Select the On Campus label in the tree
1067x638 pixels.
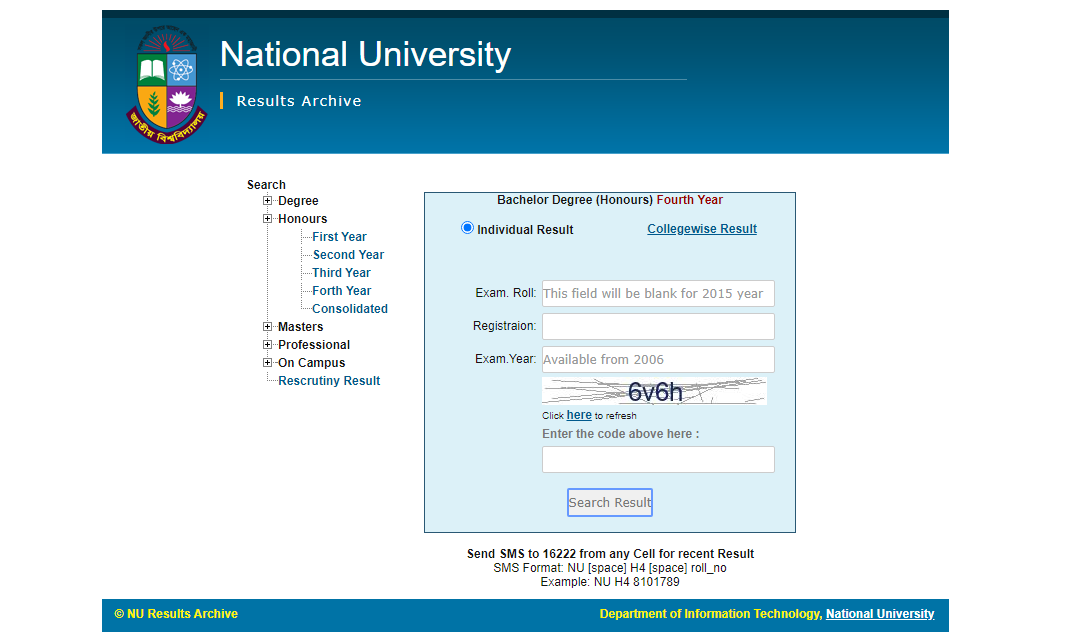click(312, 363)
